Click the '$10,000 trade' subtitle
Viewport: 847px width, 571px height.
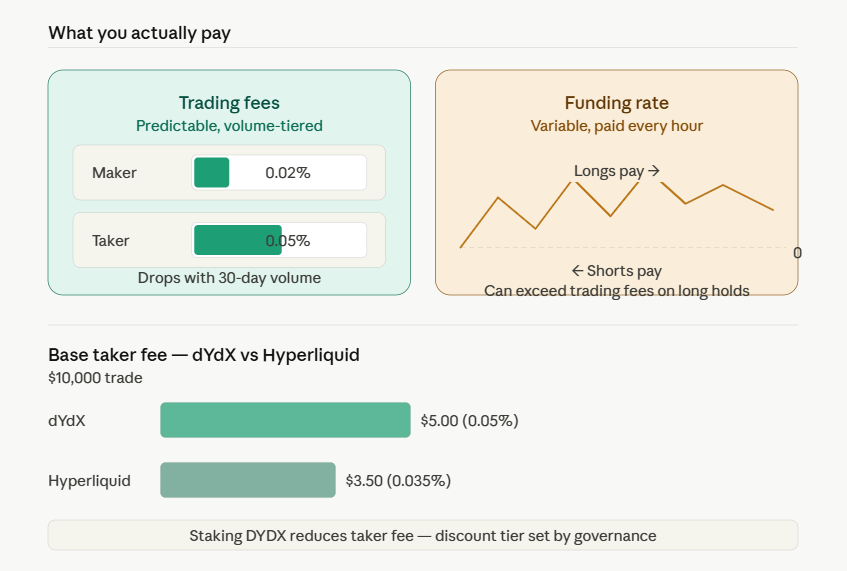coord(95,378)
